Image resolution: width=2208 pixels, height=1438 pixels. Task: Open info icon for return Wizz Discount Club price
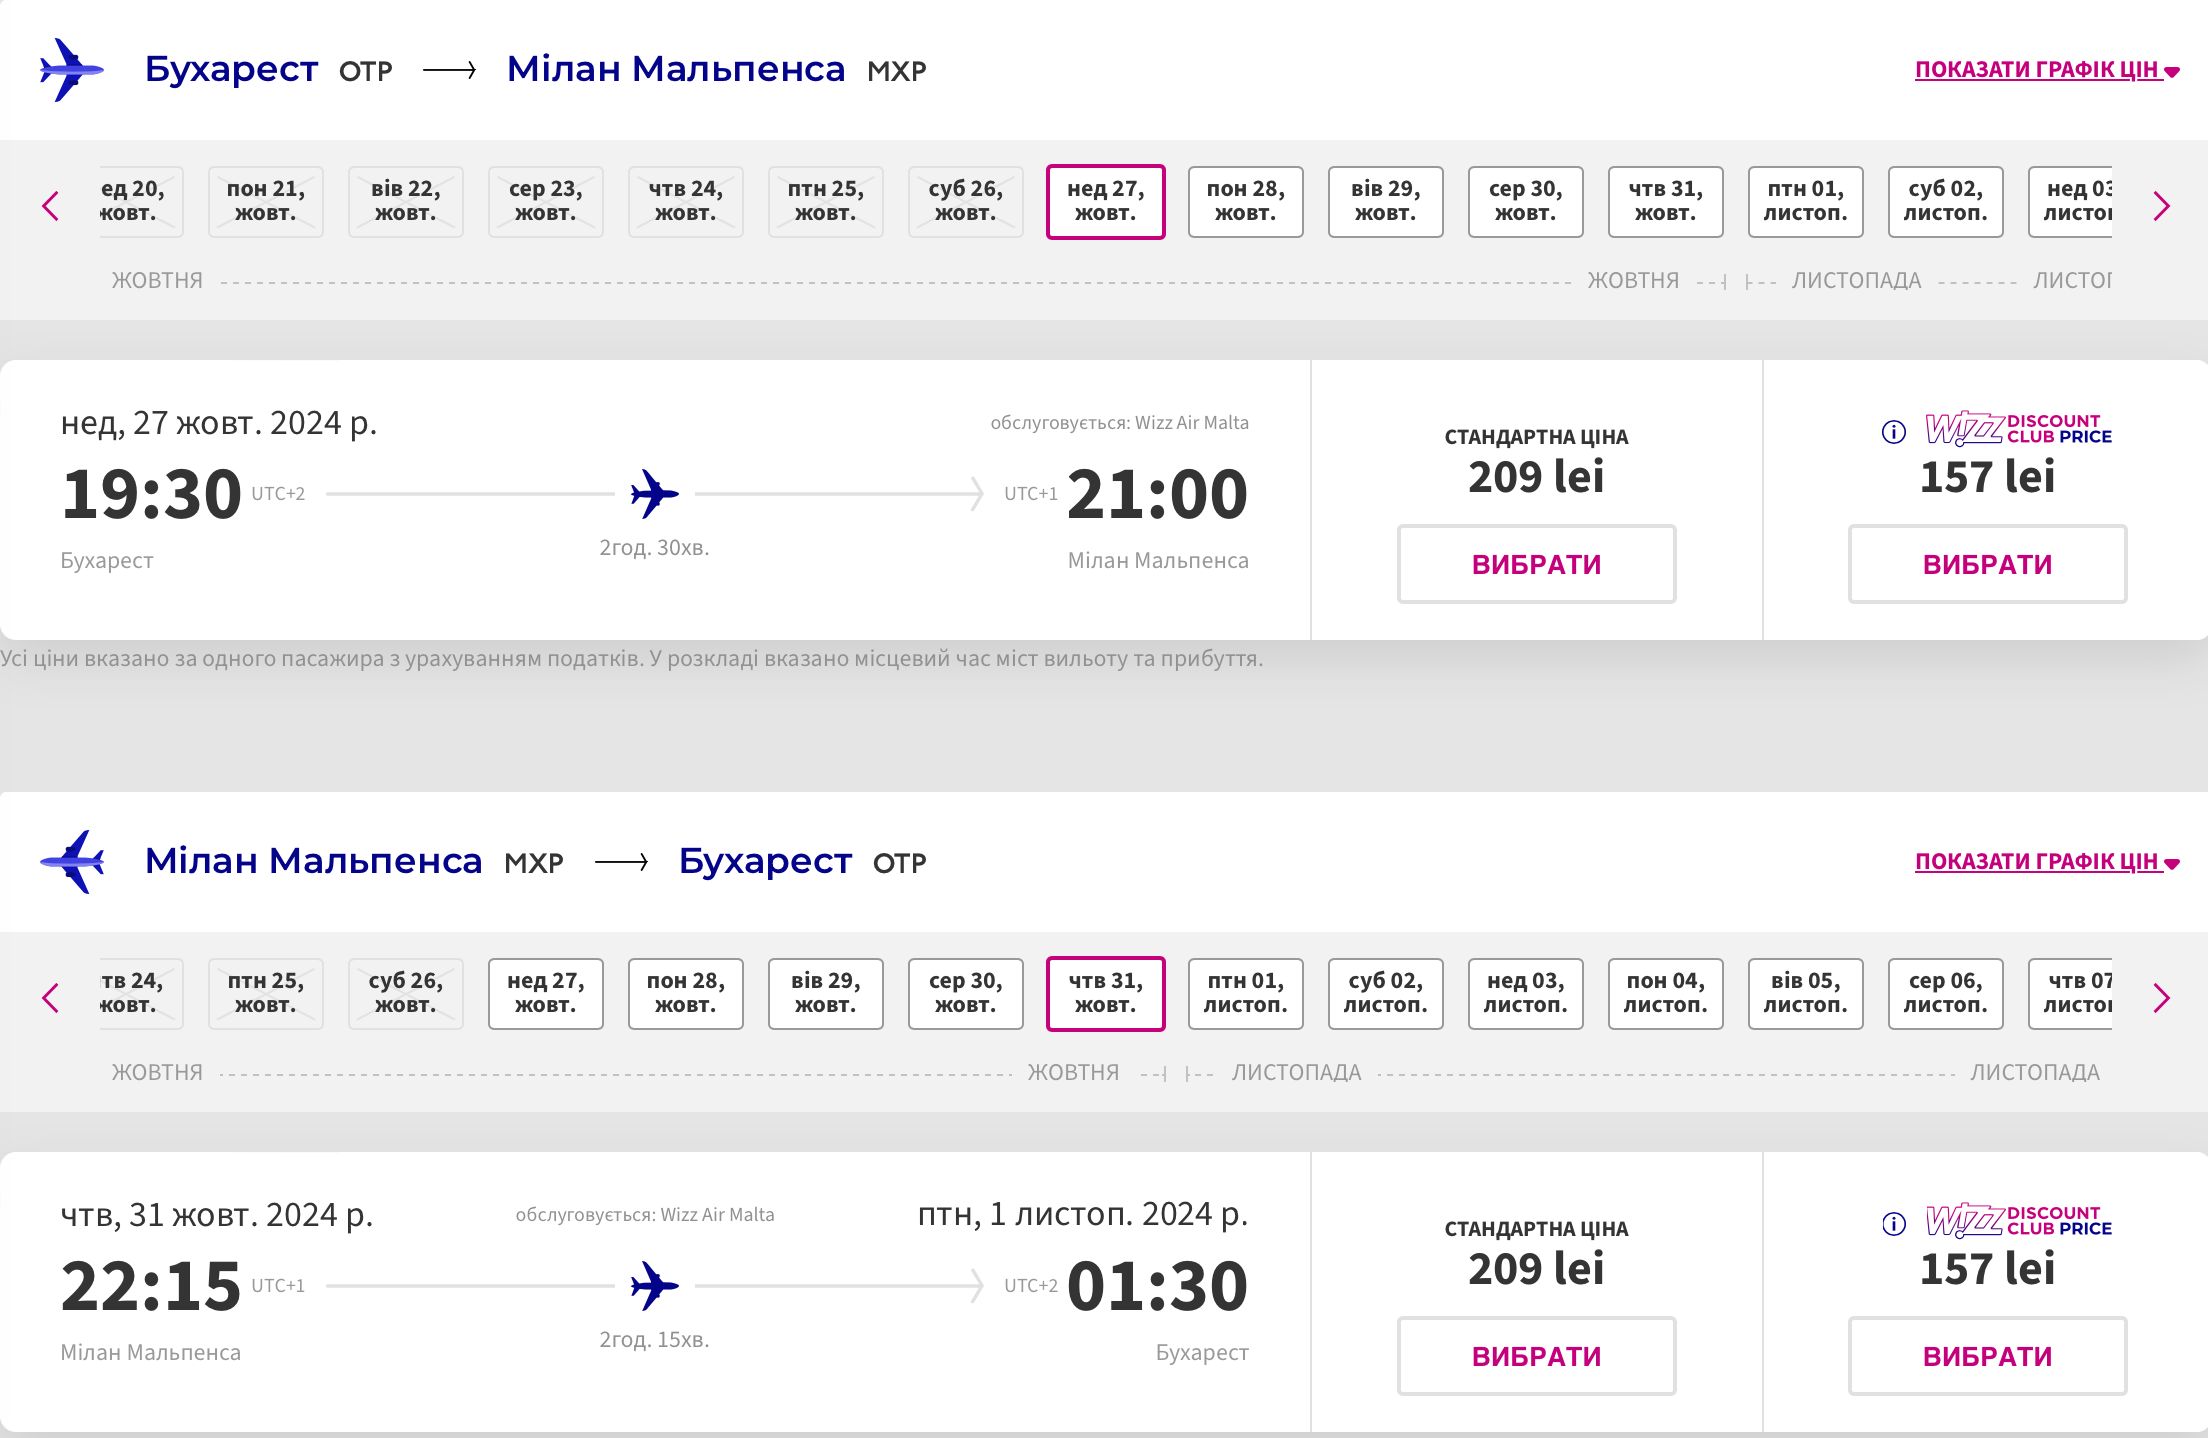coord(1893,1224)
